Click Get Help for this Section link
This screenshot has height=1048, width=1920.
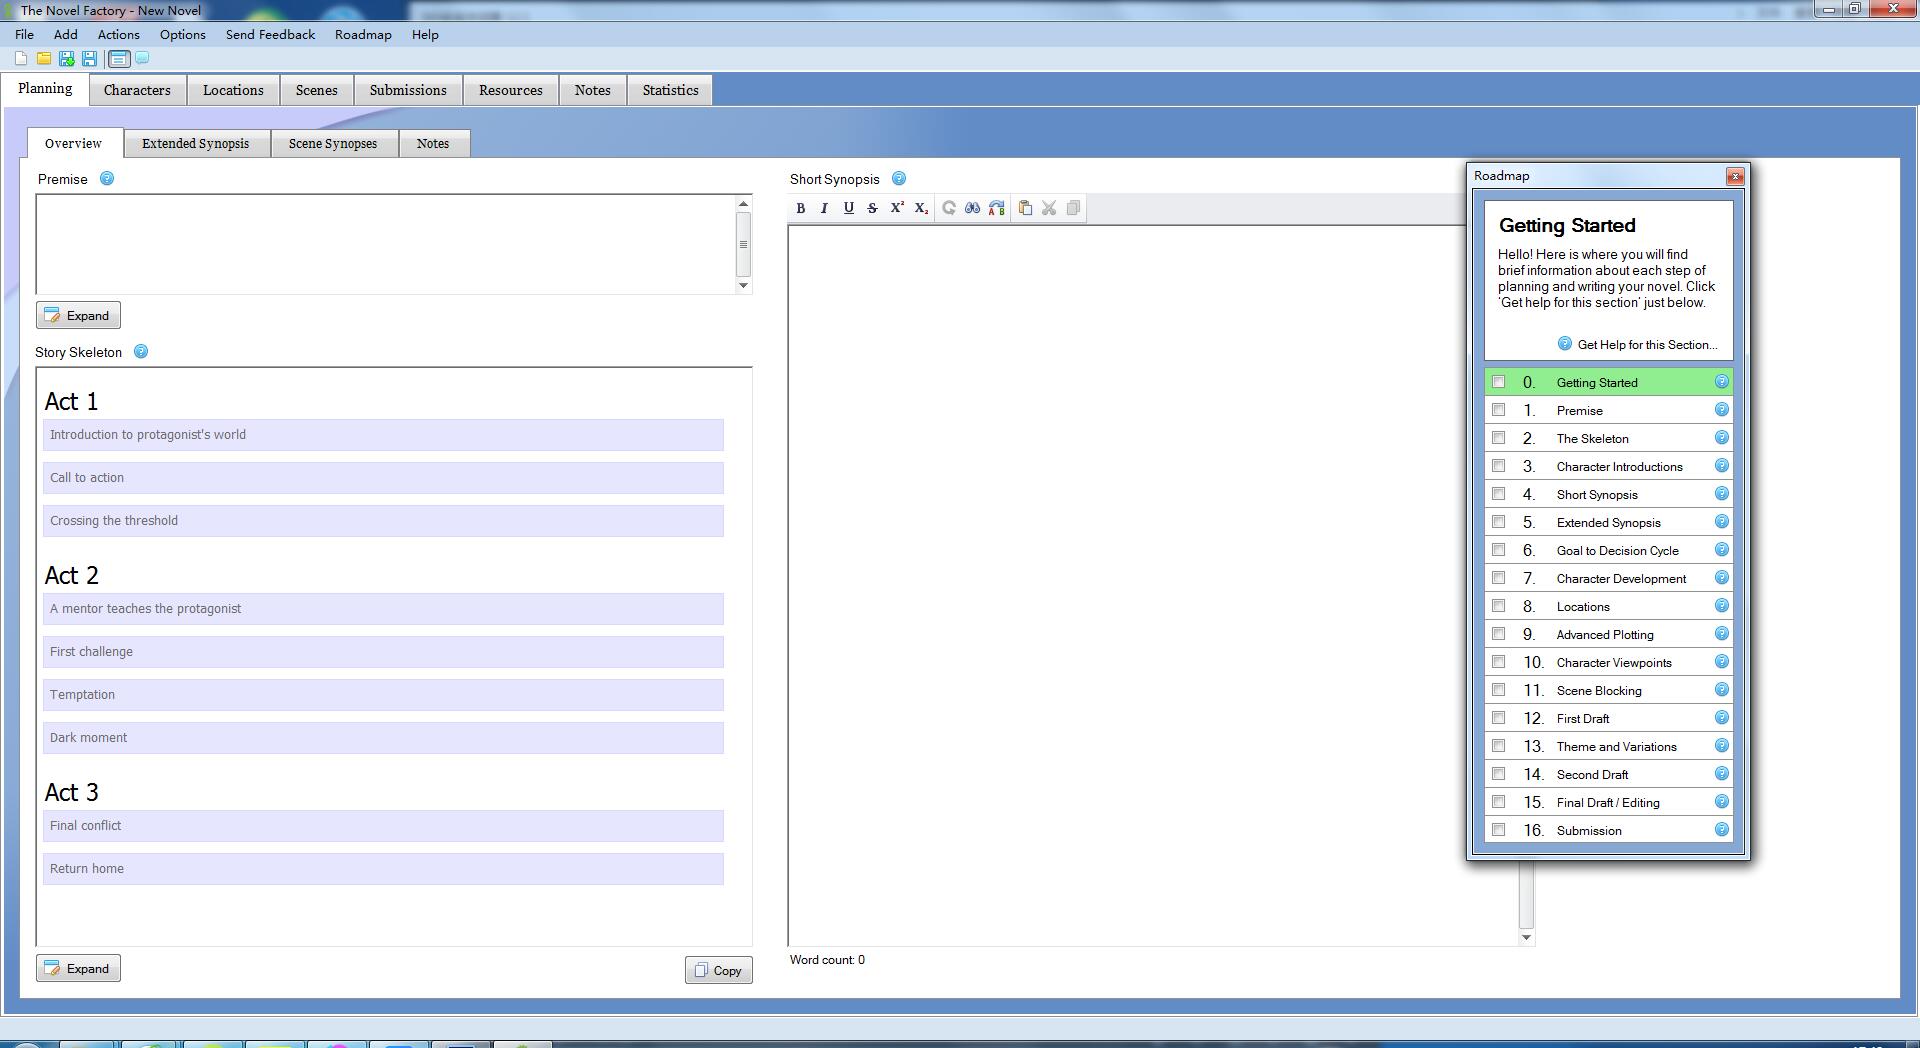[x=1646, y=345]
